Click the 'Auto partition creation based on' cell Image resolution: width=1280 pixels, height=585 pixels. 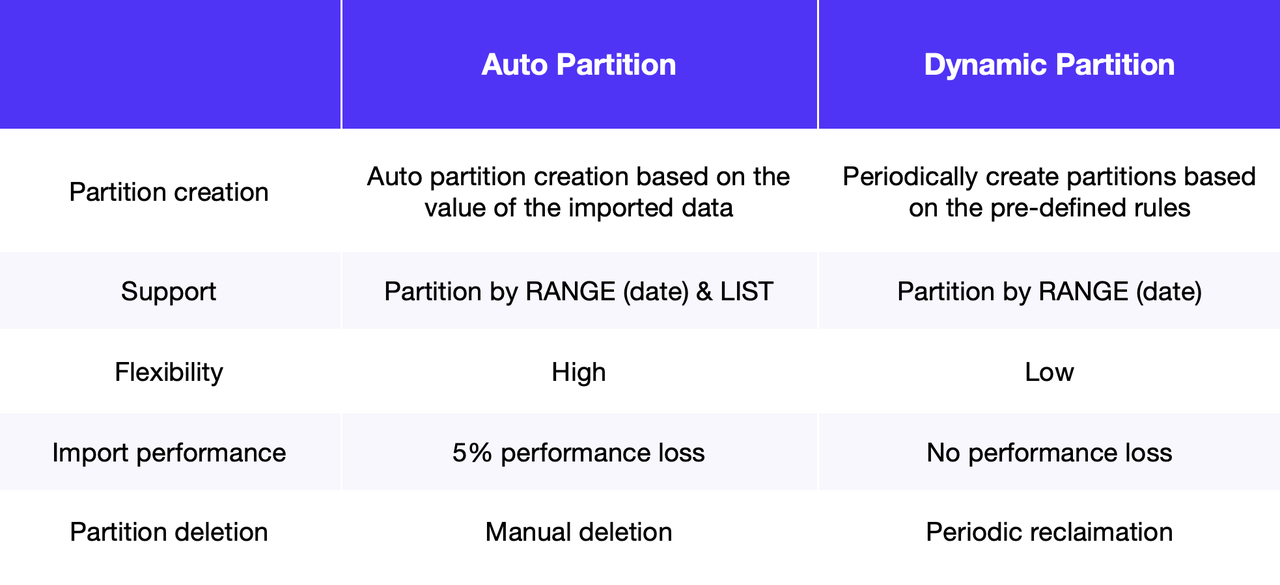pos(579,192)
